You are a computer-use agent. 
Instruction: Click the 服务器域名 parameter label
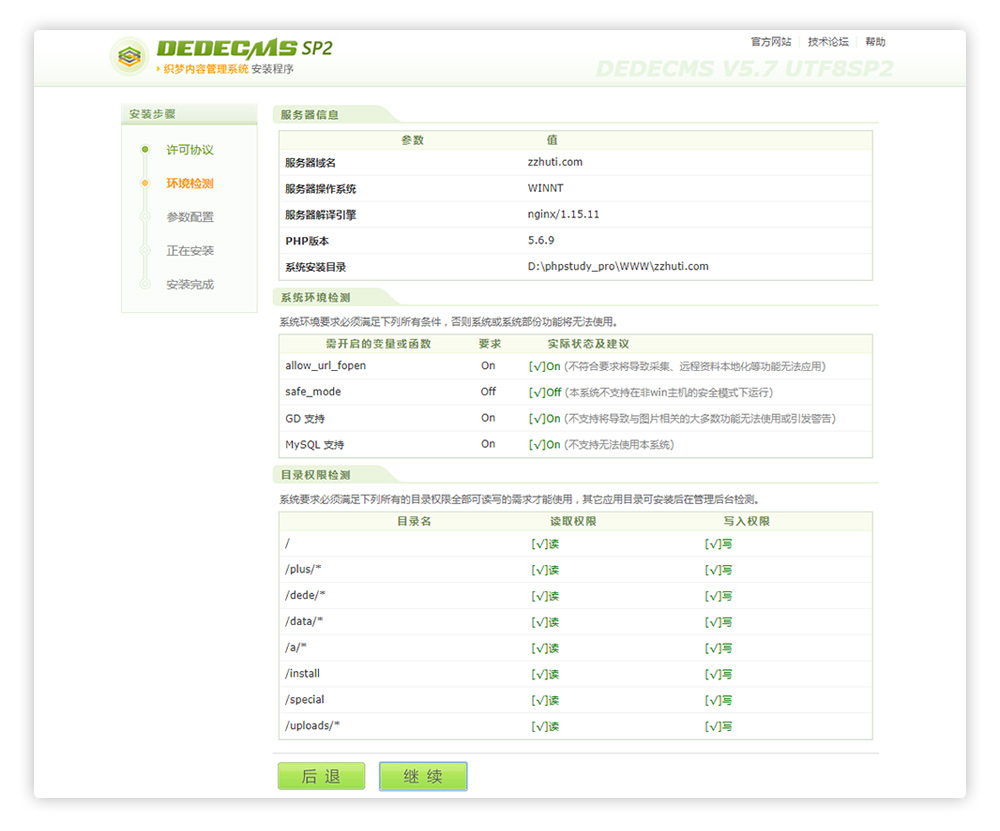(x=311, y=163)
